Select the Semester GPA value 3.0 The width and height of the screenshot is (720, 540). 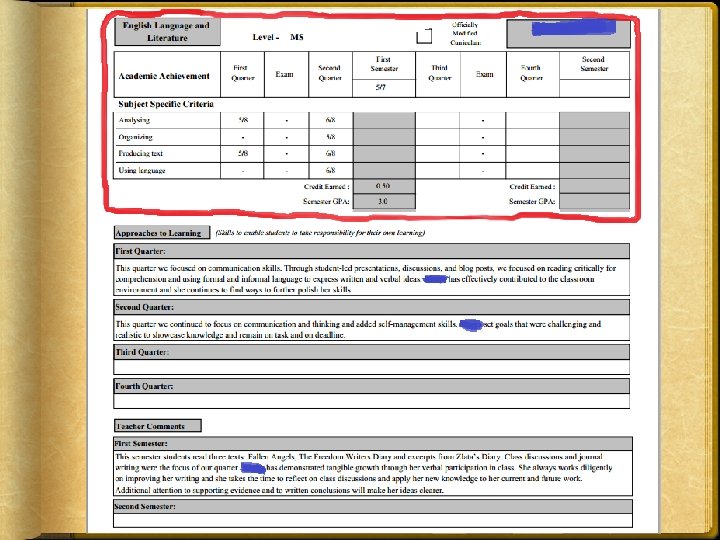(x=384, y=201)
